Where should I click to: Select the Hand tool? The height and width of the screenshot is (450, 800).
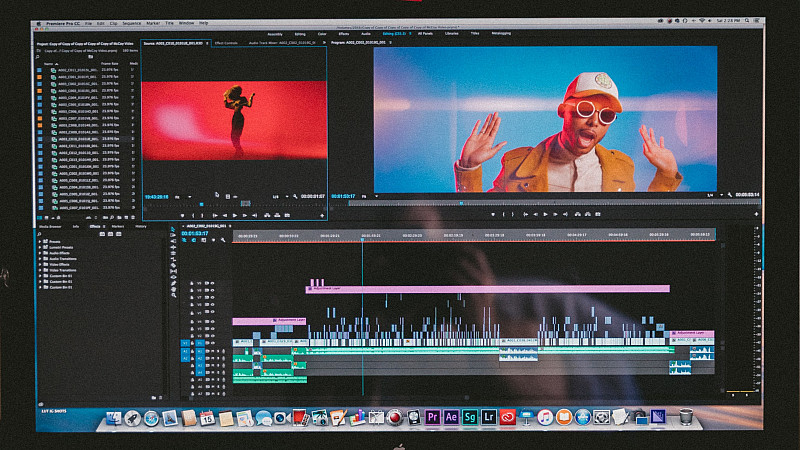(173, 289)
